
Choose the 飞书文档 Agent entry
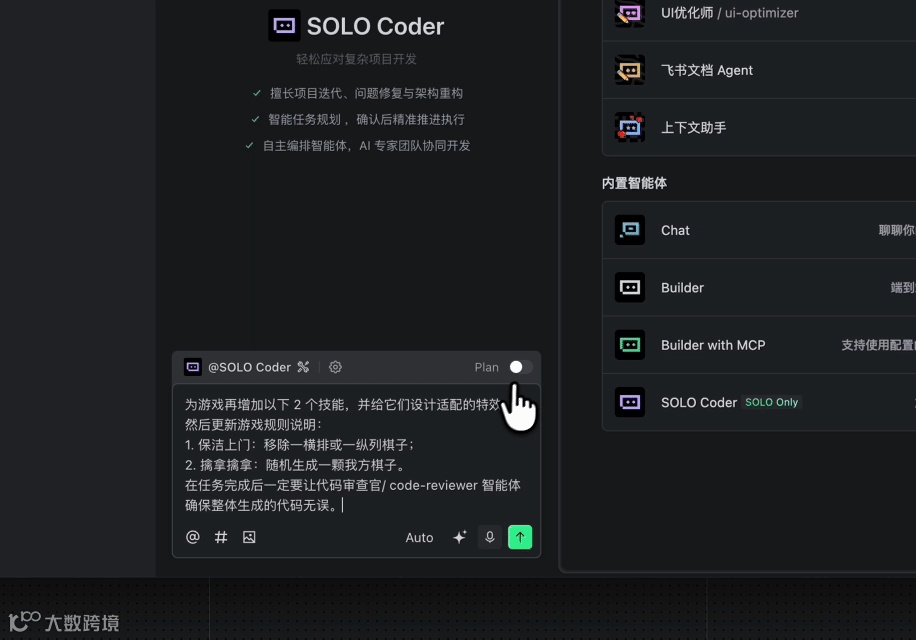(759, 70)
